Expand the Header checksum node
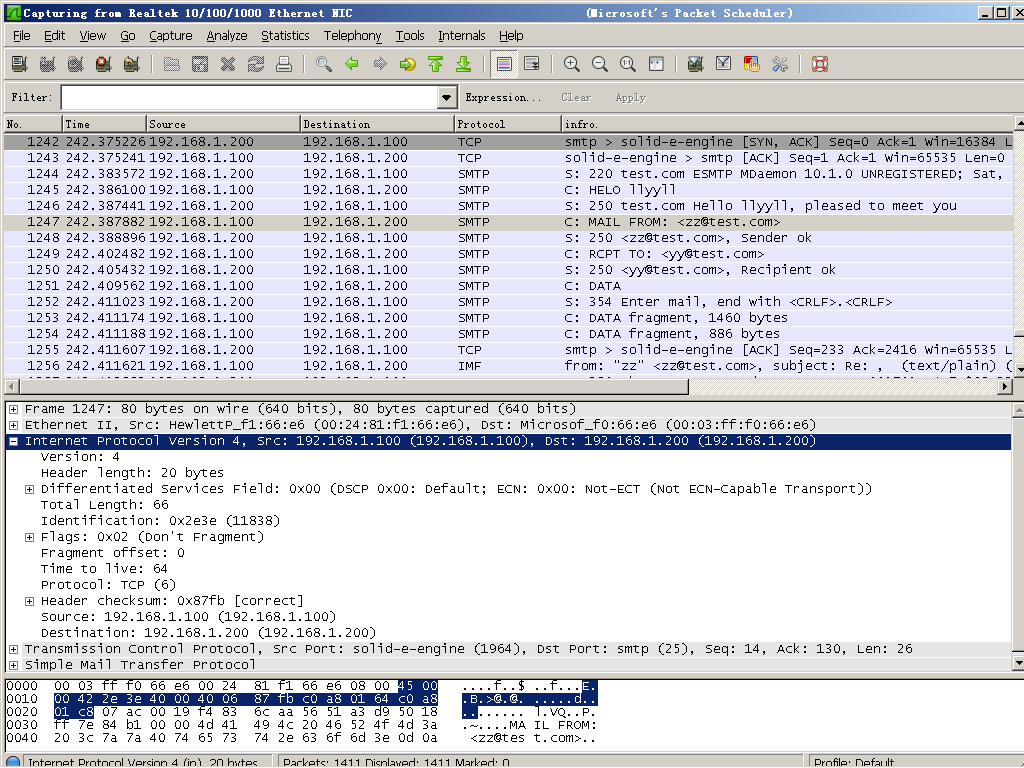 29,601
